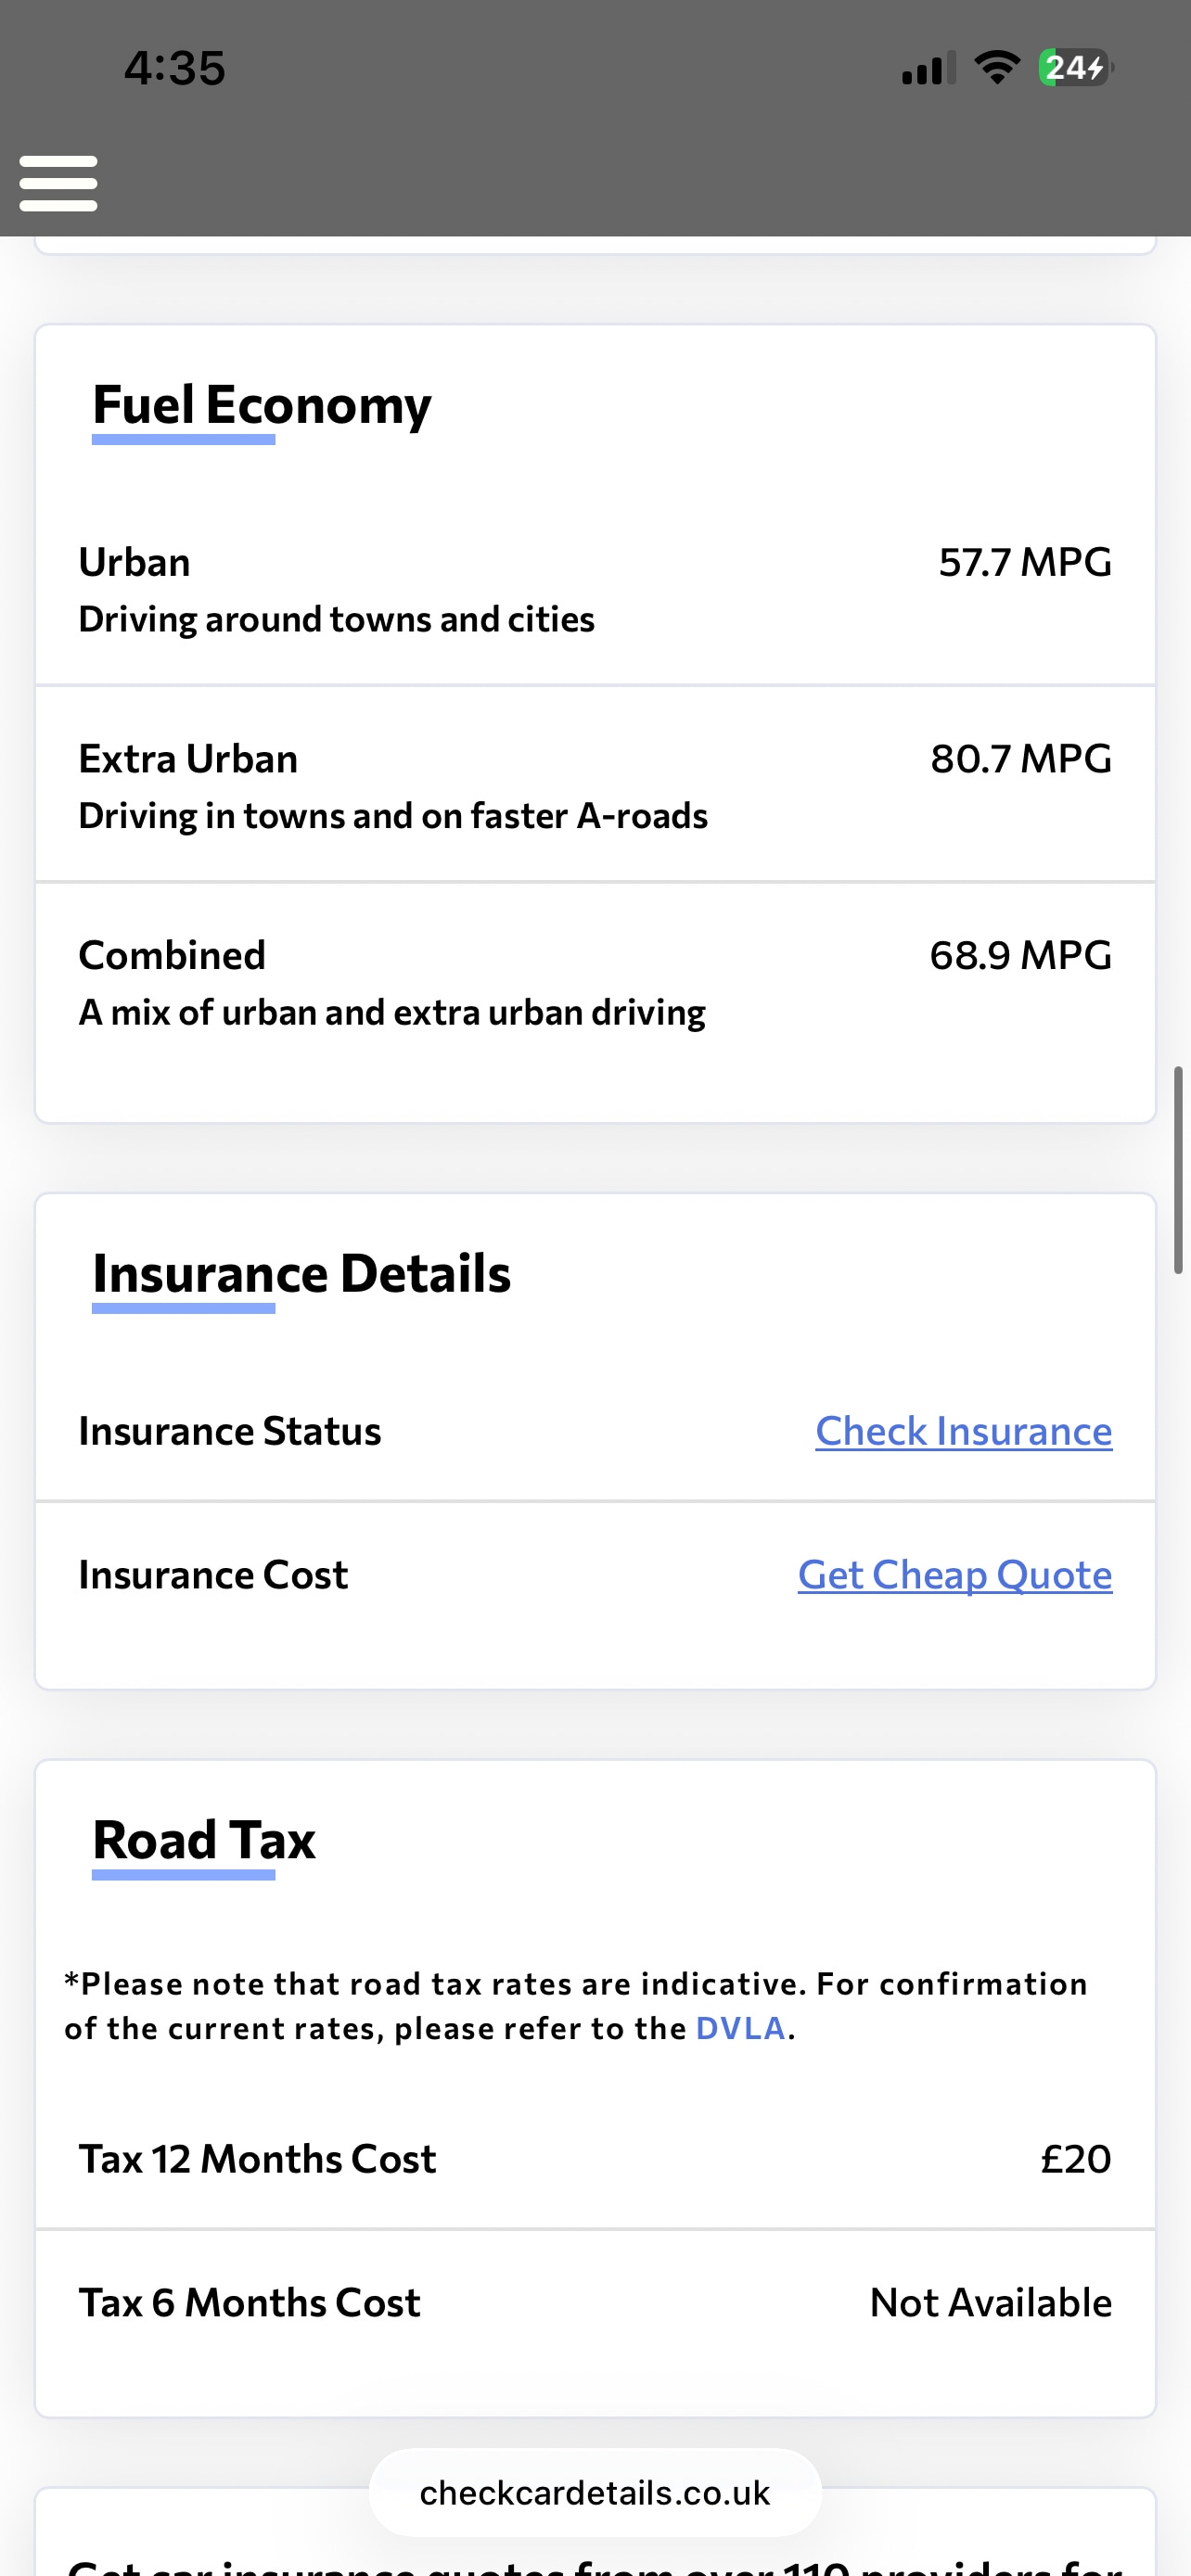Viewport: 1191px width, 2576px height.
Task: Select the Tax 12 Months Cost row
Action: [x=595, y=2159]
